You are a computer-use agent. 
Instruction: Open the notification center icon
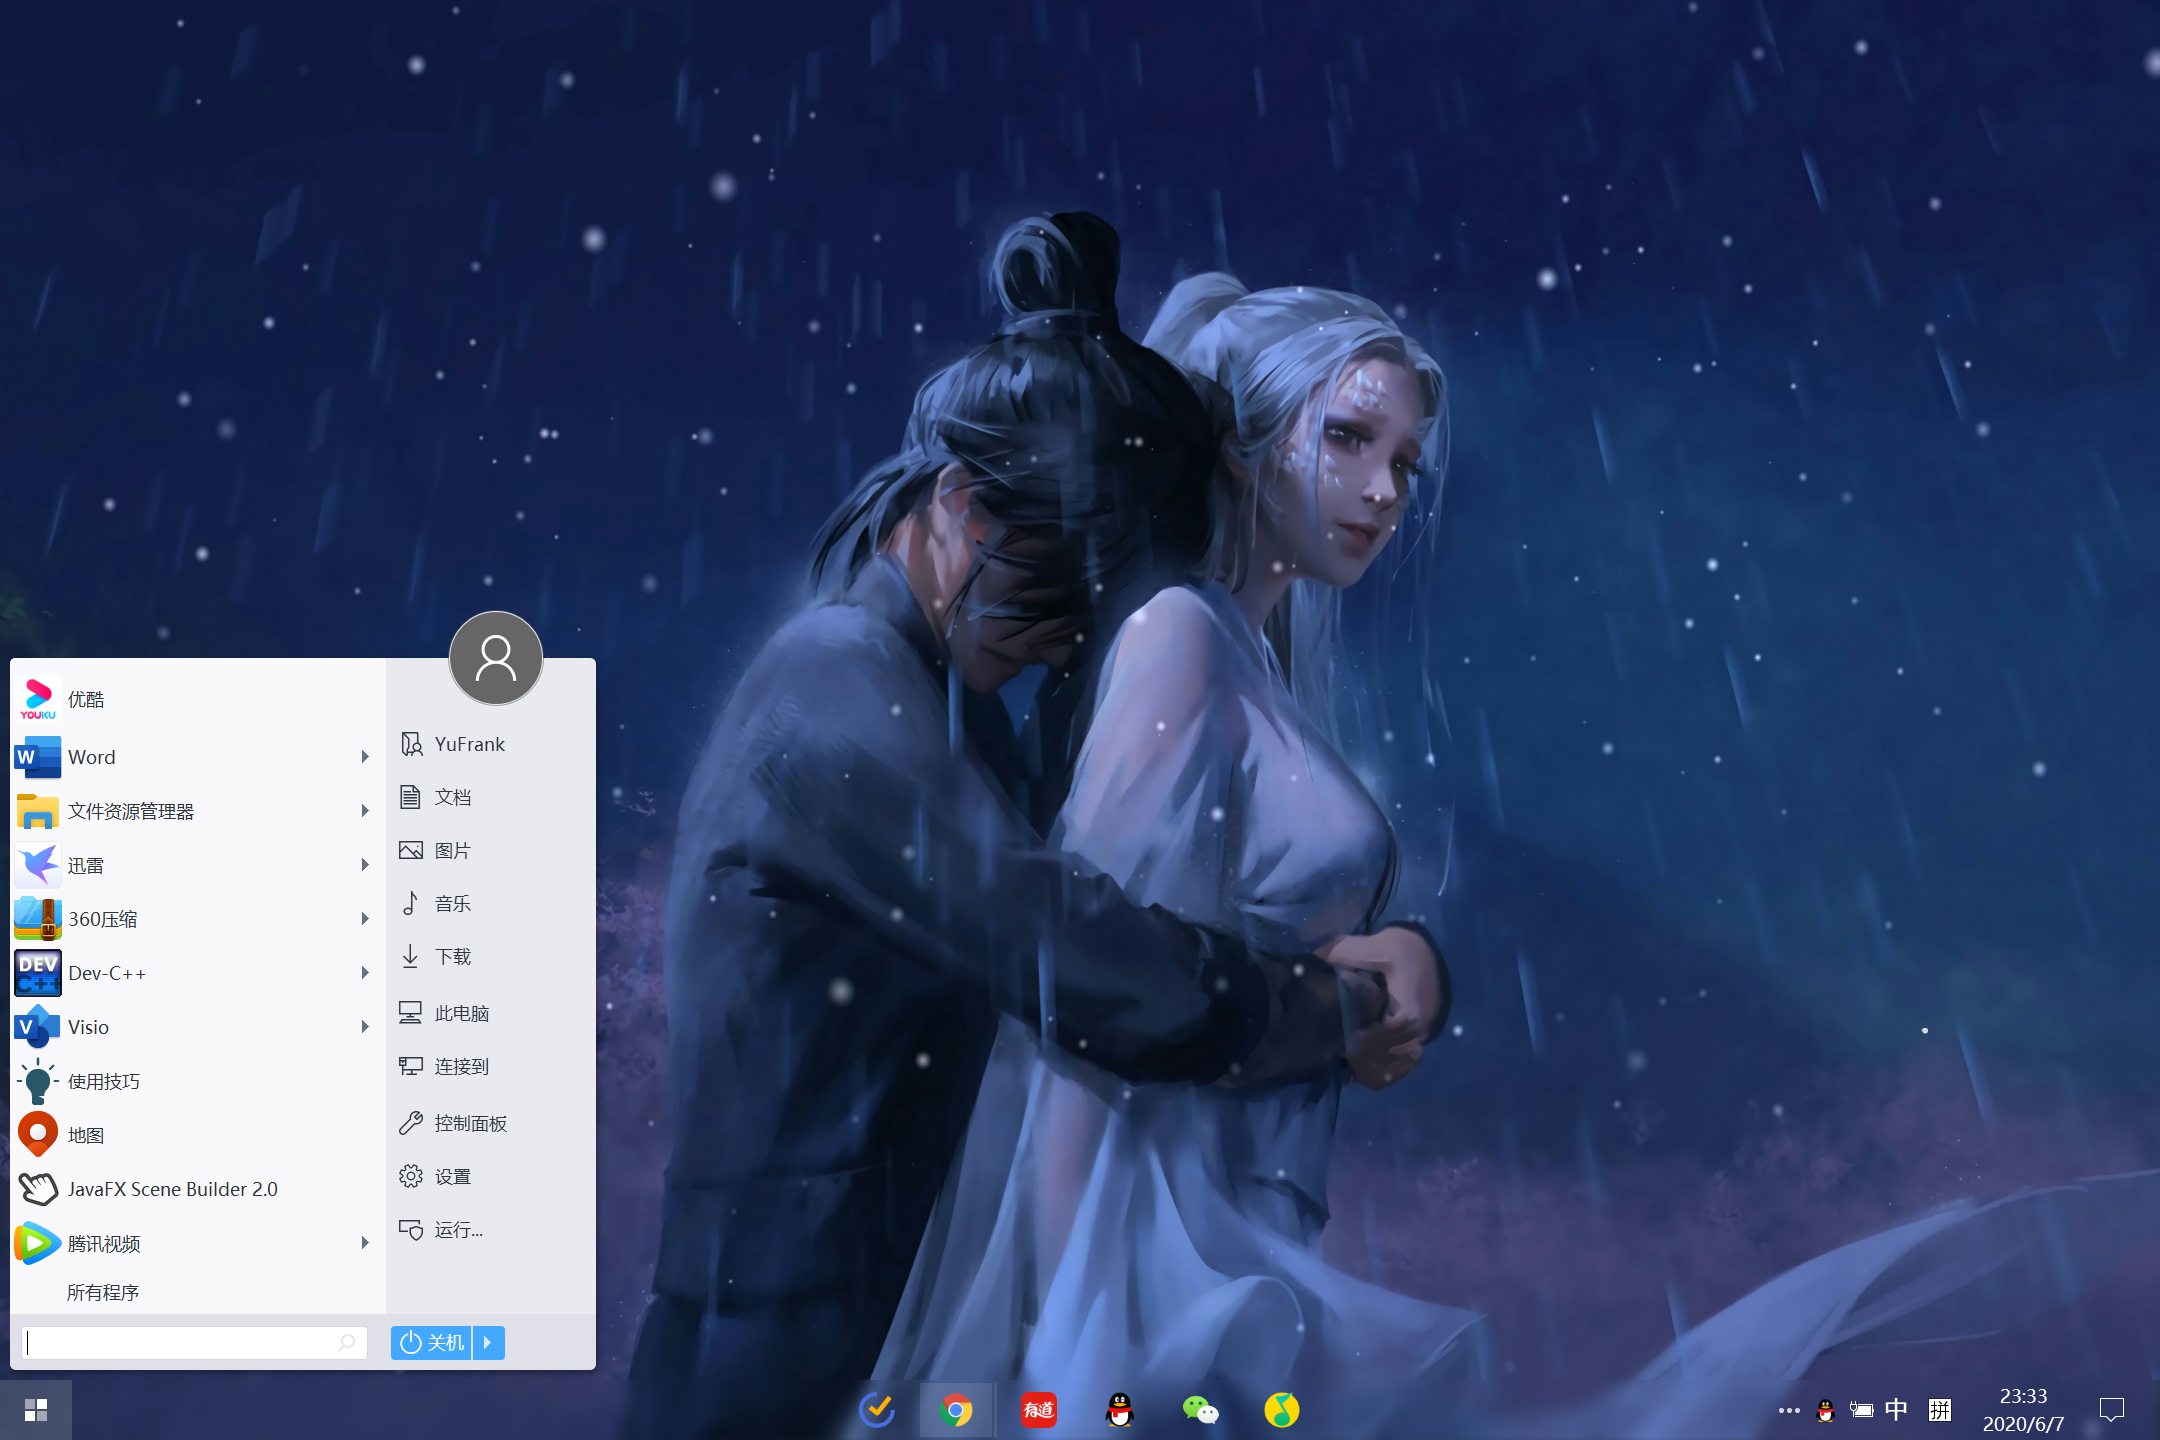coord(2111,1410)
